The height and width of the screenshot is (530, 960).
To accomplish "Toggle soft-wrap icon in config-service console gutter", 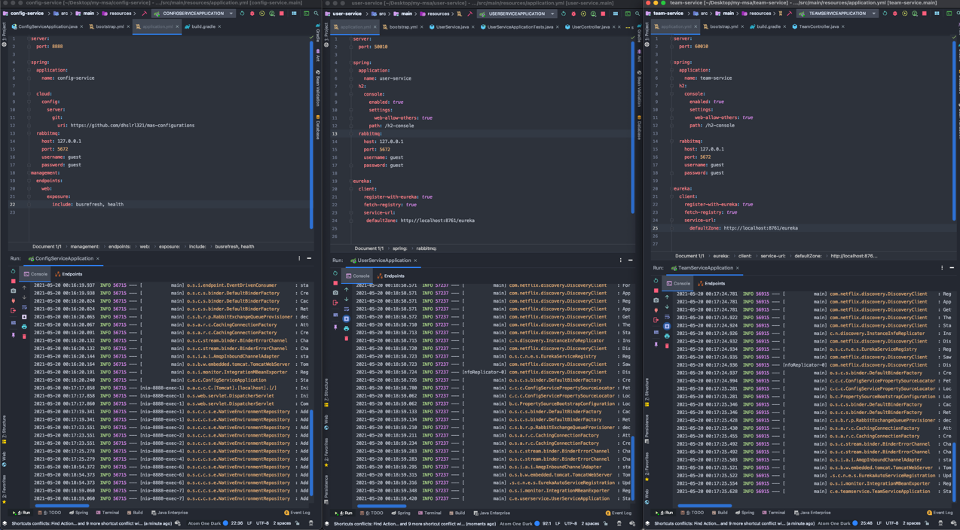I will coord(24,307).
